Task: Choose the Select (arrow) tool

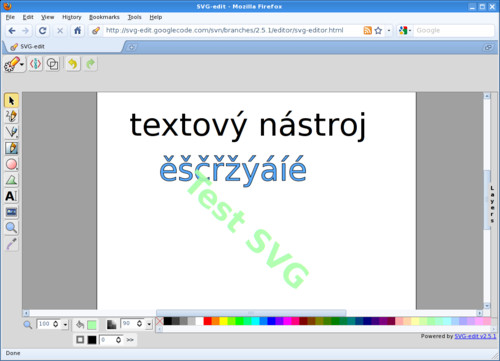Action: [x=11, y=100]
